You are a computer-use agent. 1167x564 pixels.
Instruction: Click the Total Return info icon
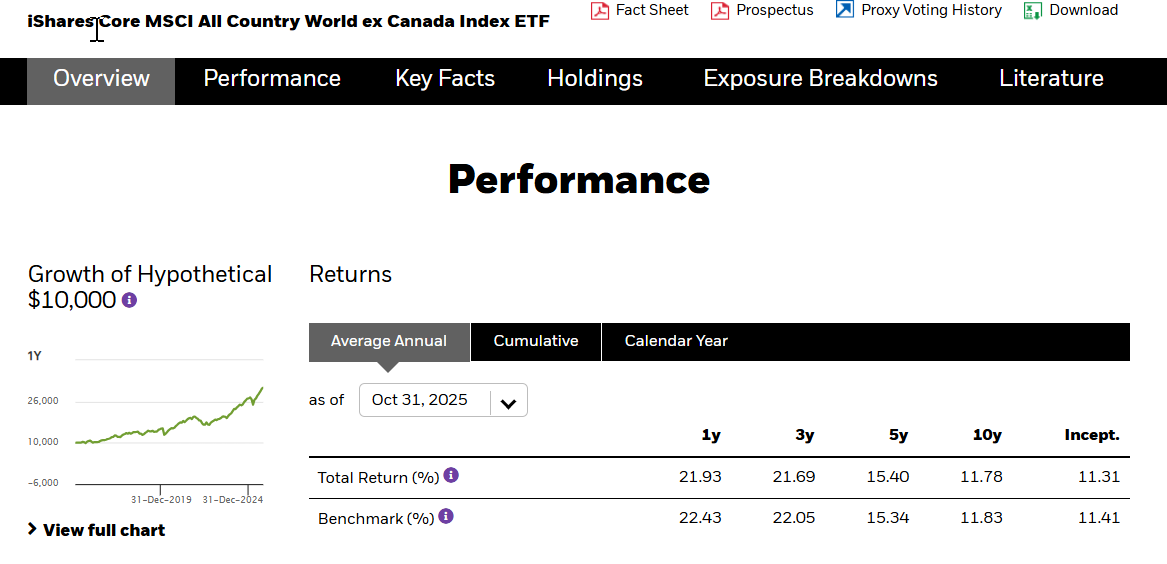451,475
